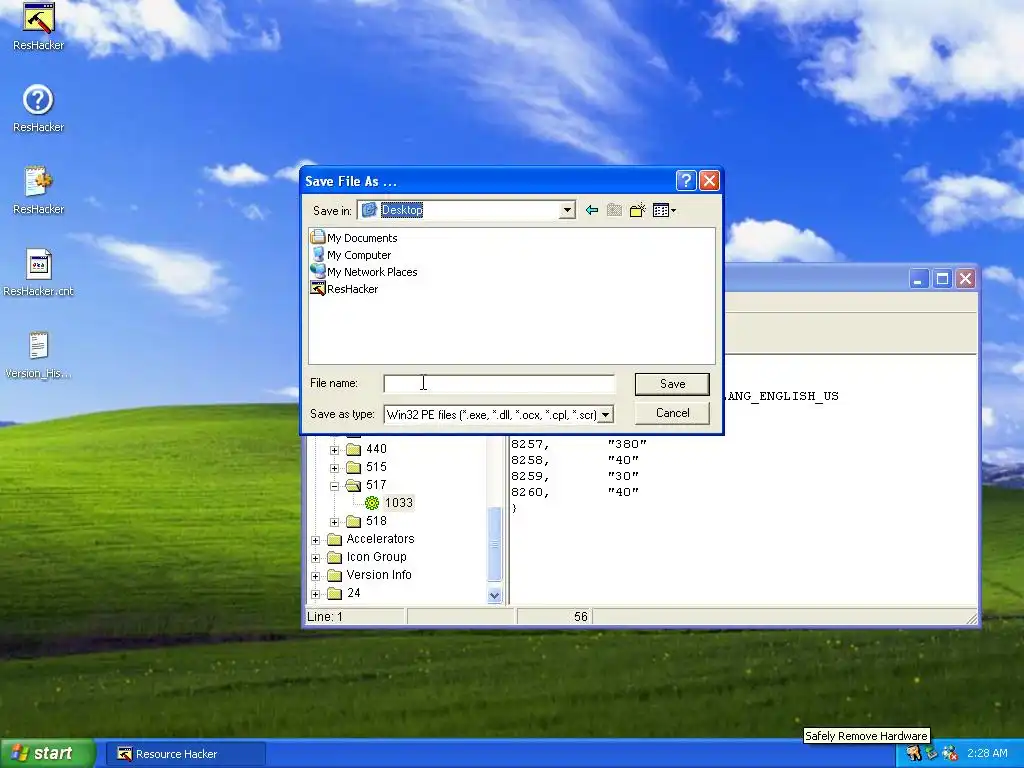Open the Version_His text file icon
Viewport: 1024px width, 768px height.
coord(38,346)
